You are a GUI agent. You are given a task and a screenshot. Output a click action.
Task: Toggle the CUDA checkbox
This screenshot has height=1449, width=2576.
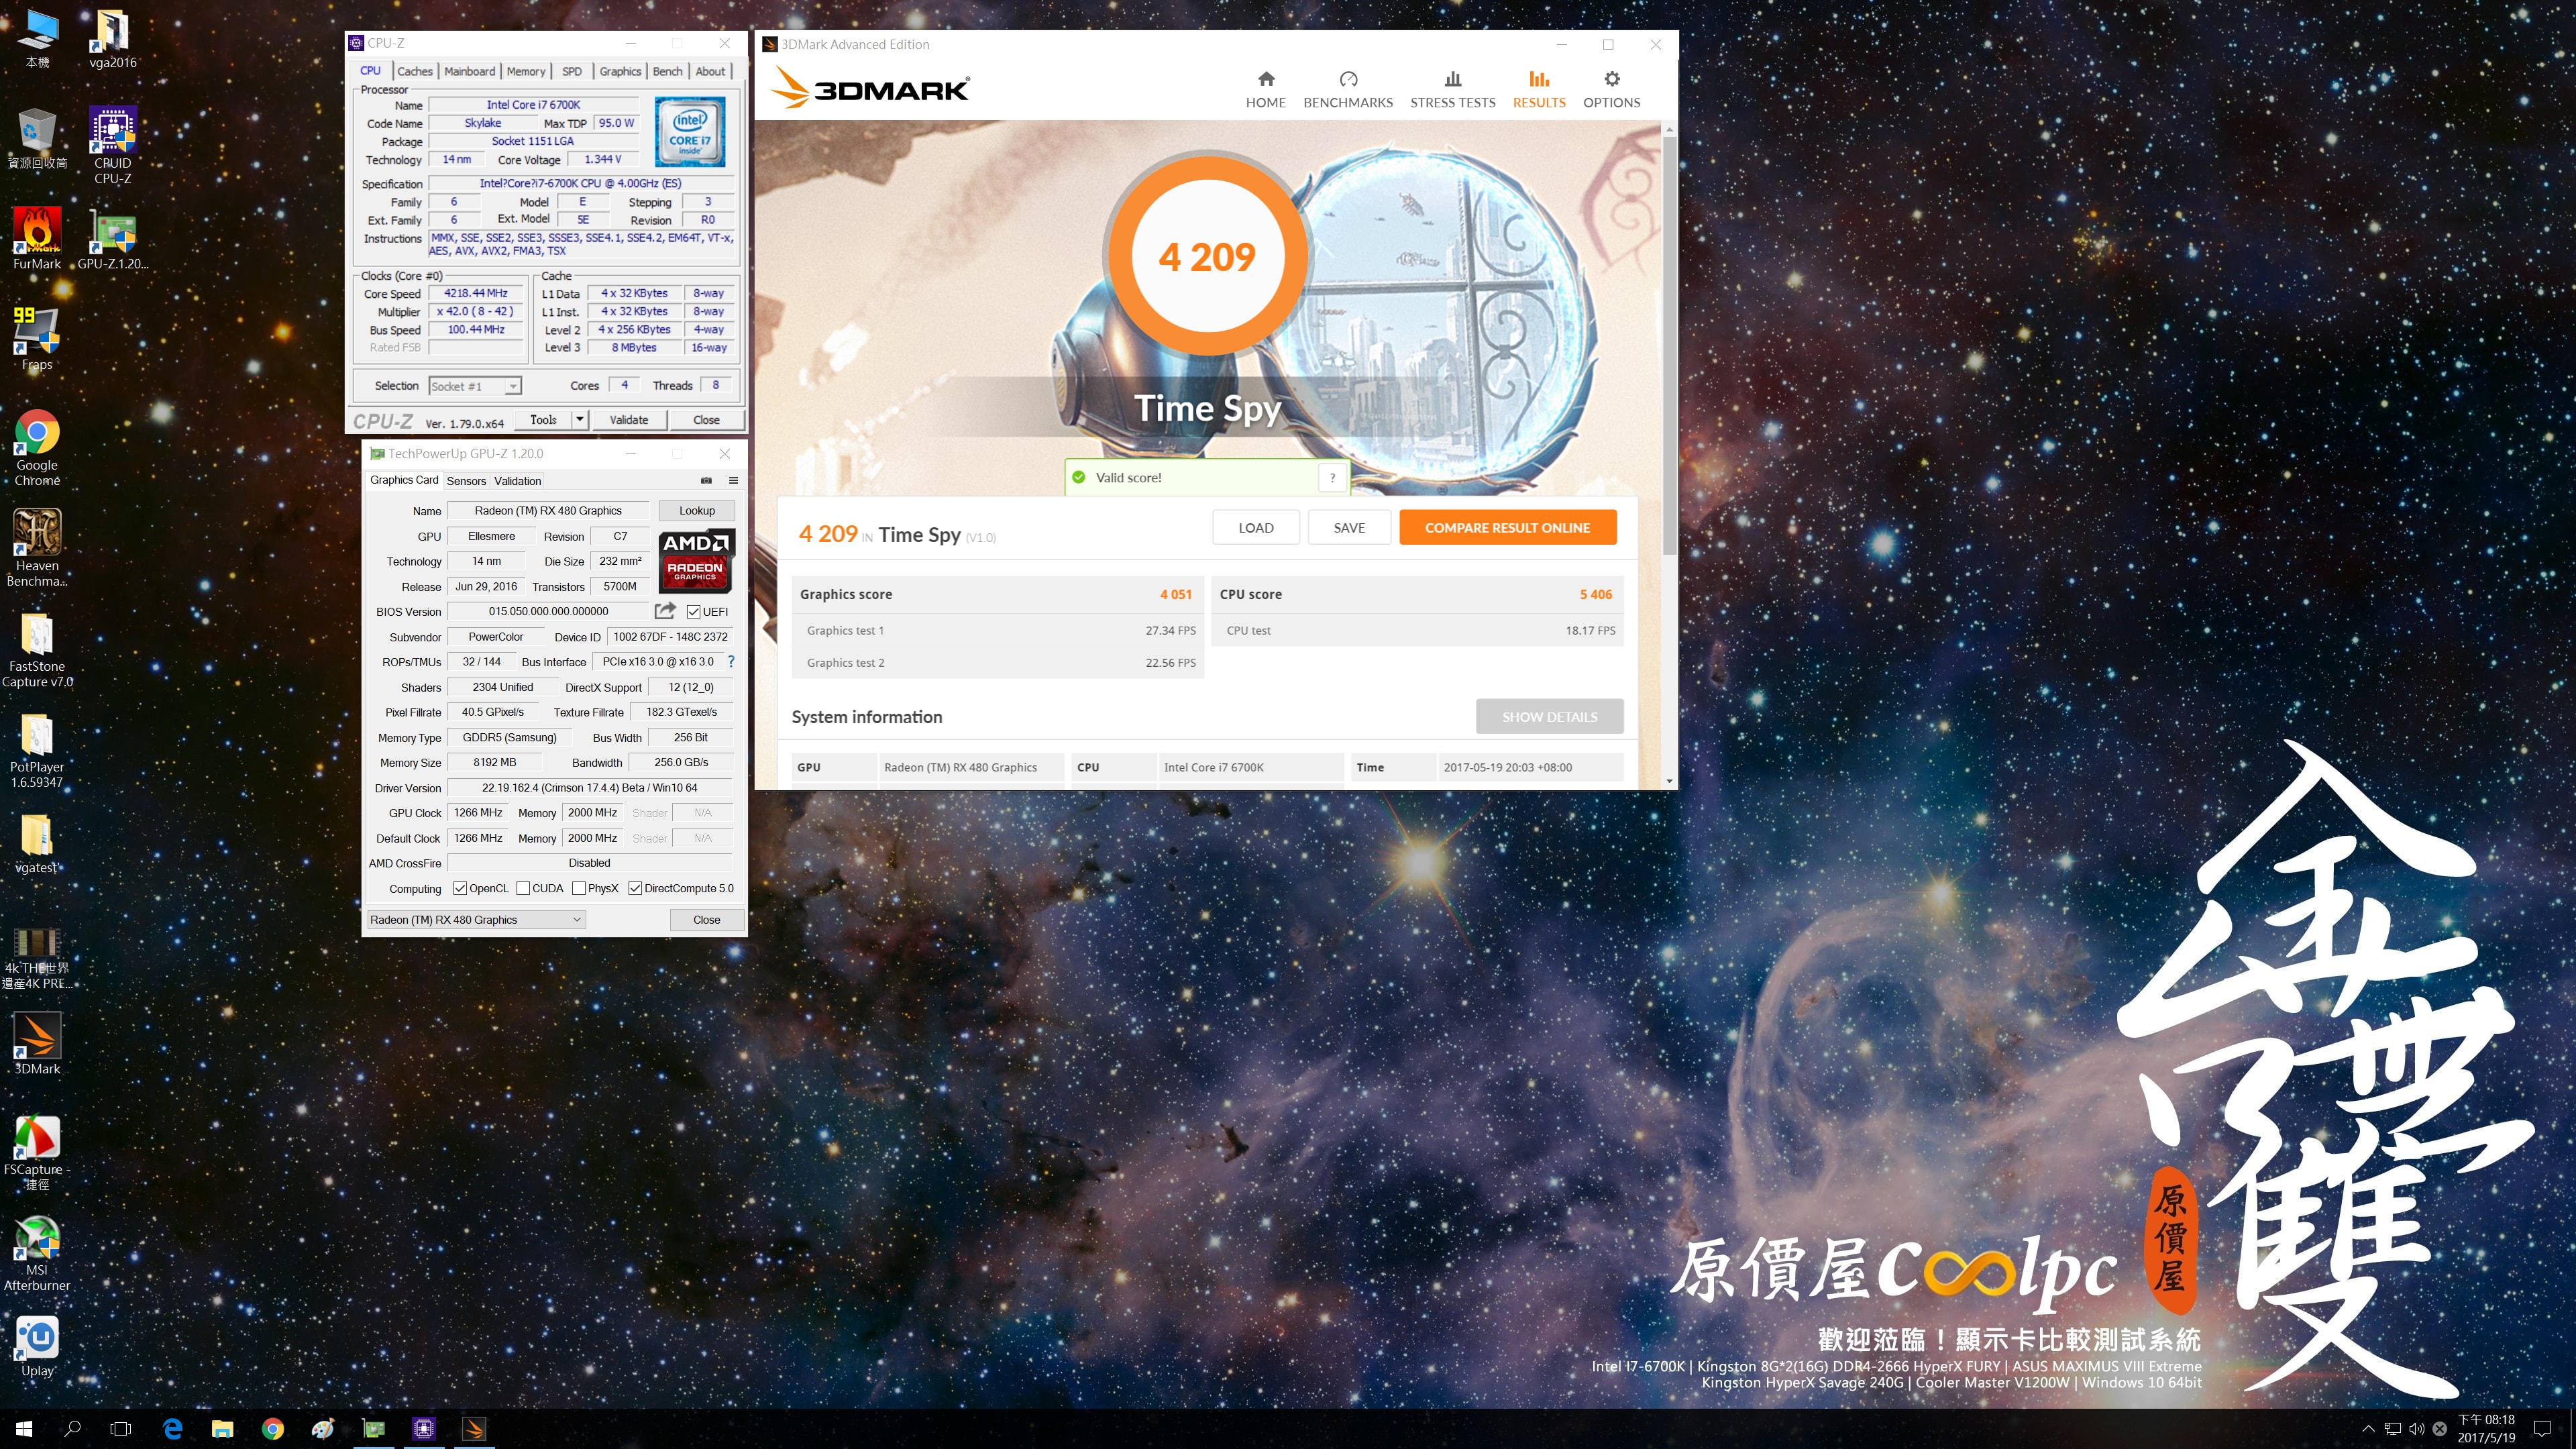(523, 888)
